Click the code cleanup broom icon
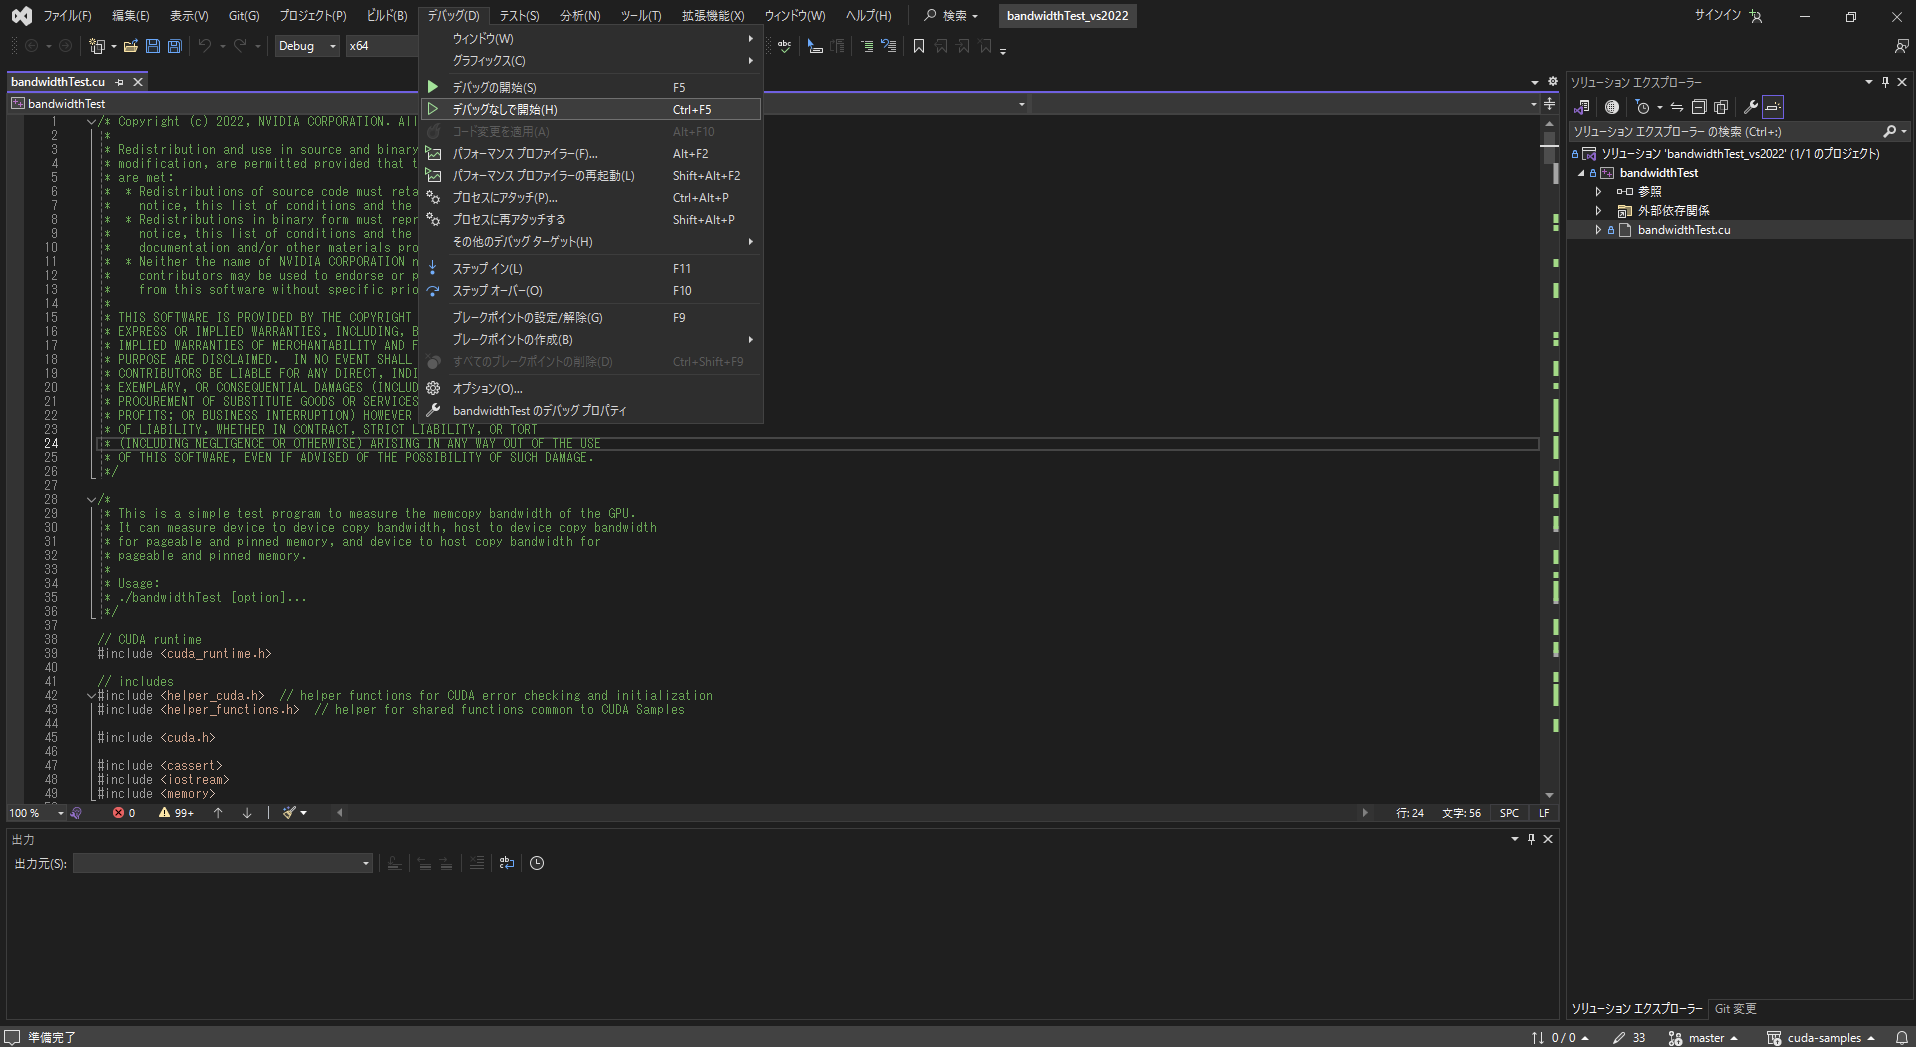Screen dimensions: 1916x1047 point(289,813)
